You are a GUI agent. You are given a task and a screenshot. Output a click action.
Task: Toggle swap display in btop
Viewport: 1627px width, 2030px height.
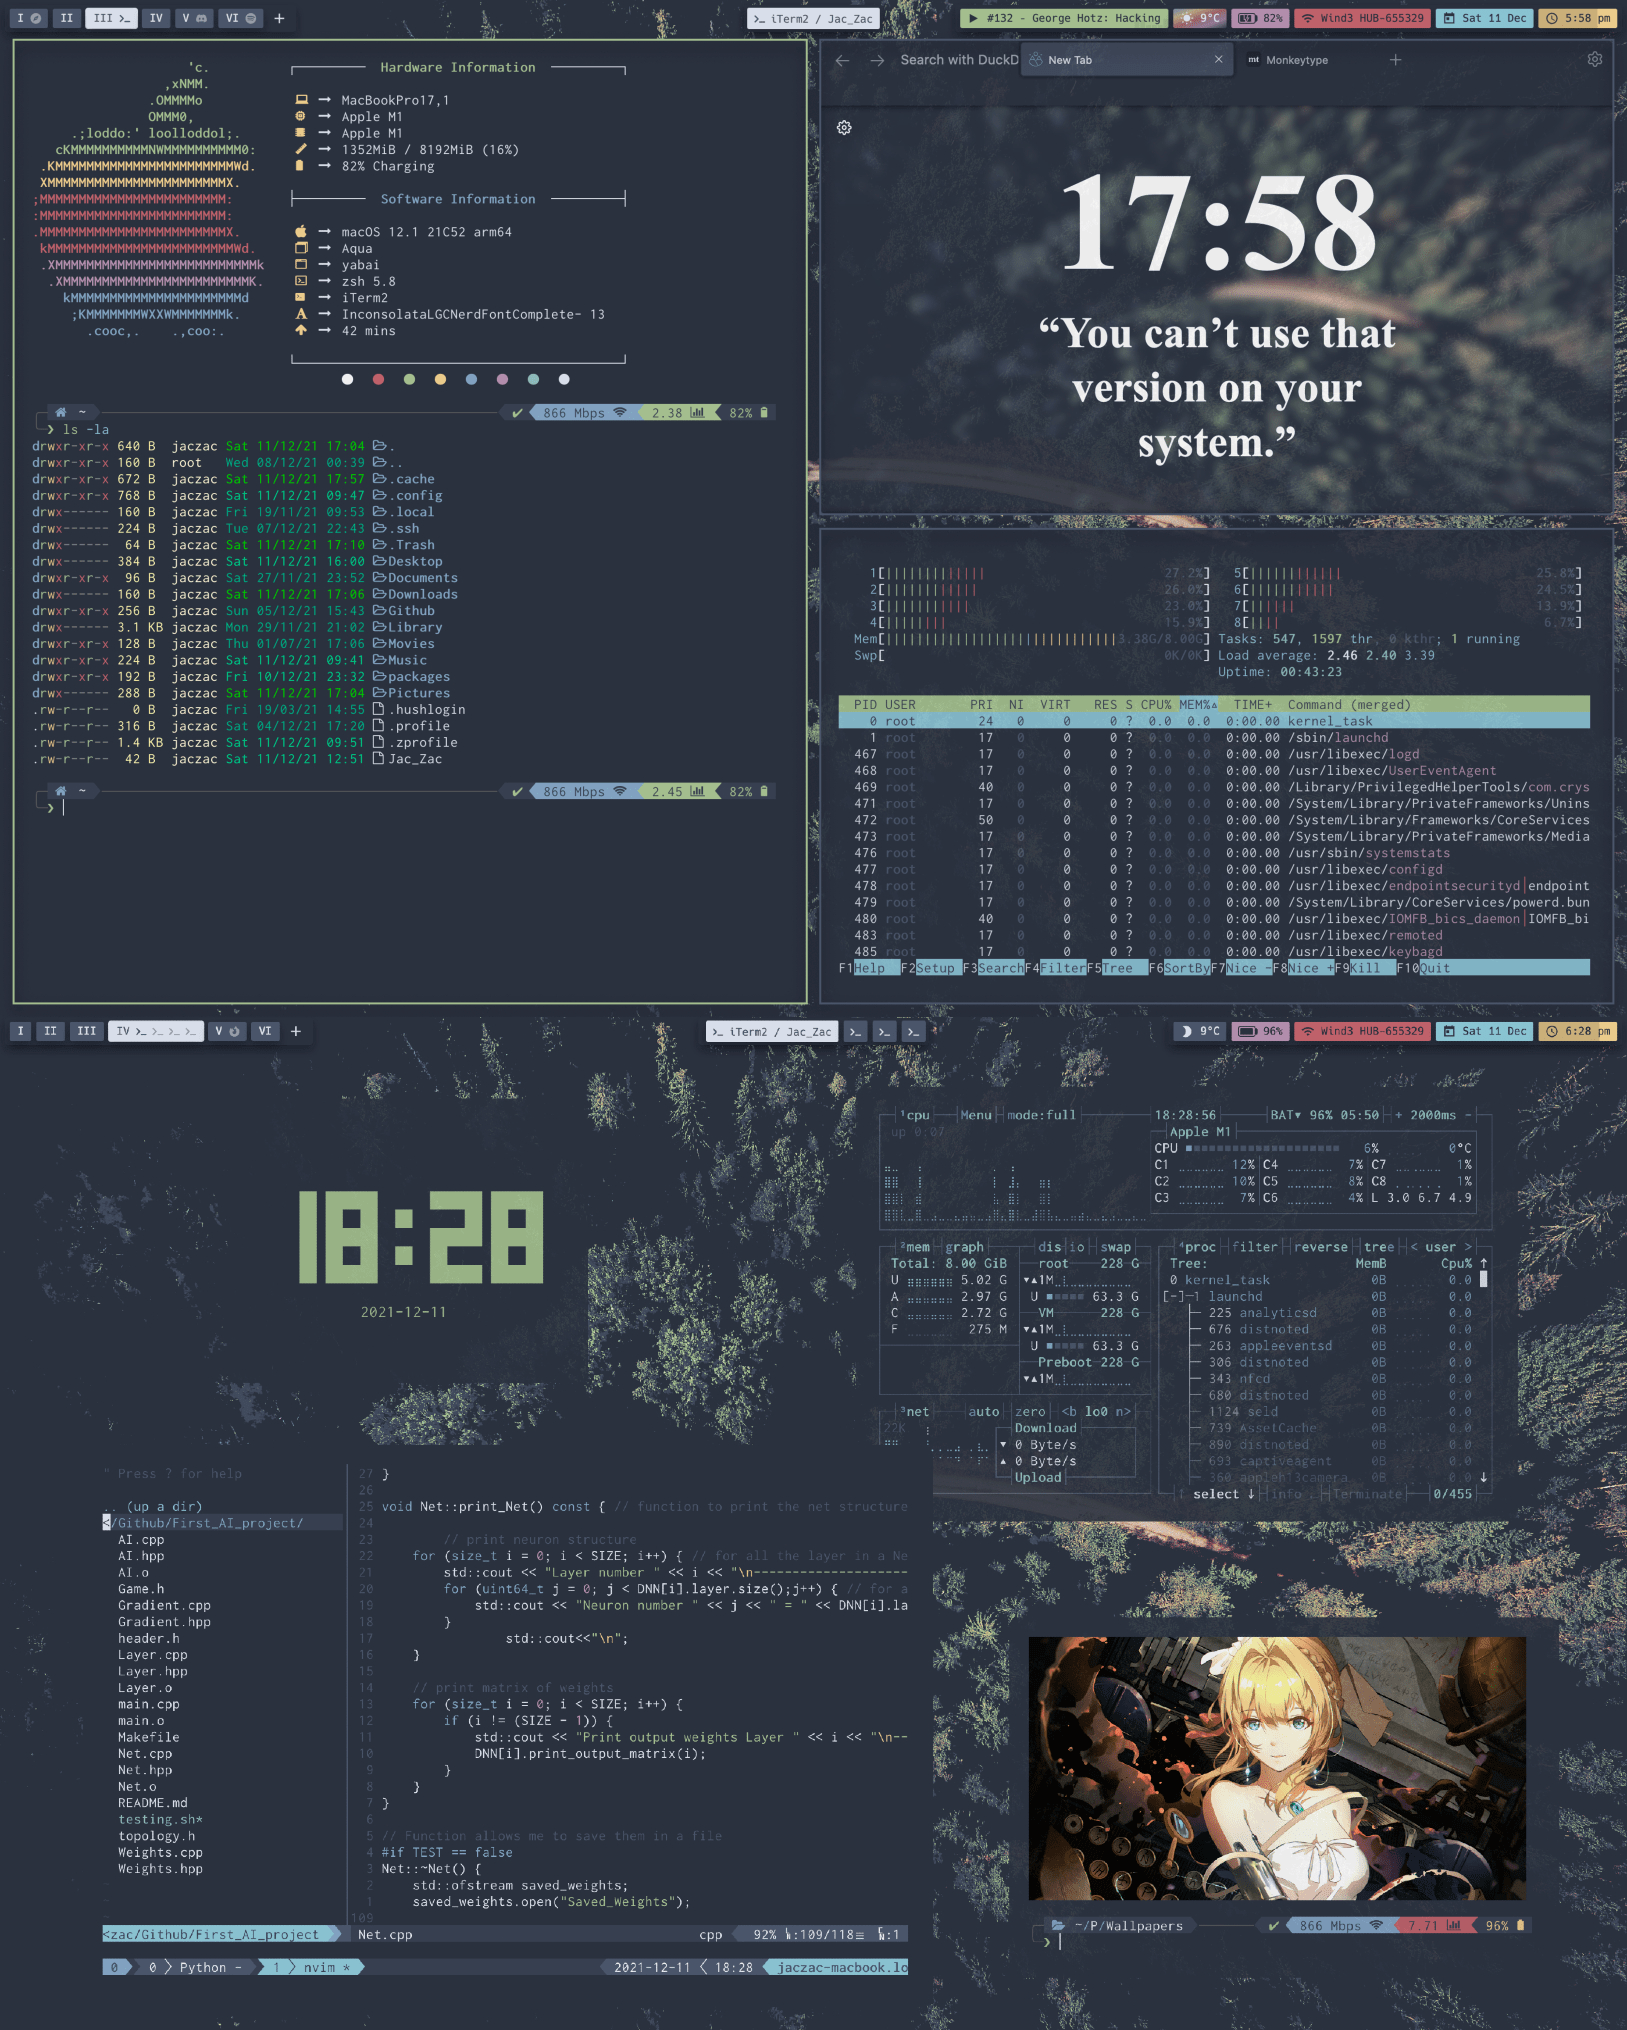[x=1116, y=1247]
